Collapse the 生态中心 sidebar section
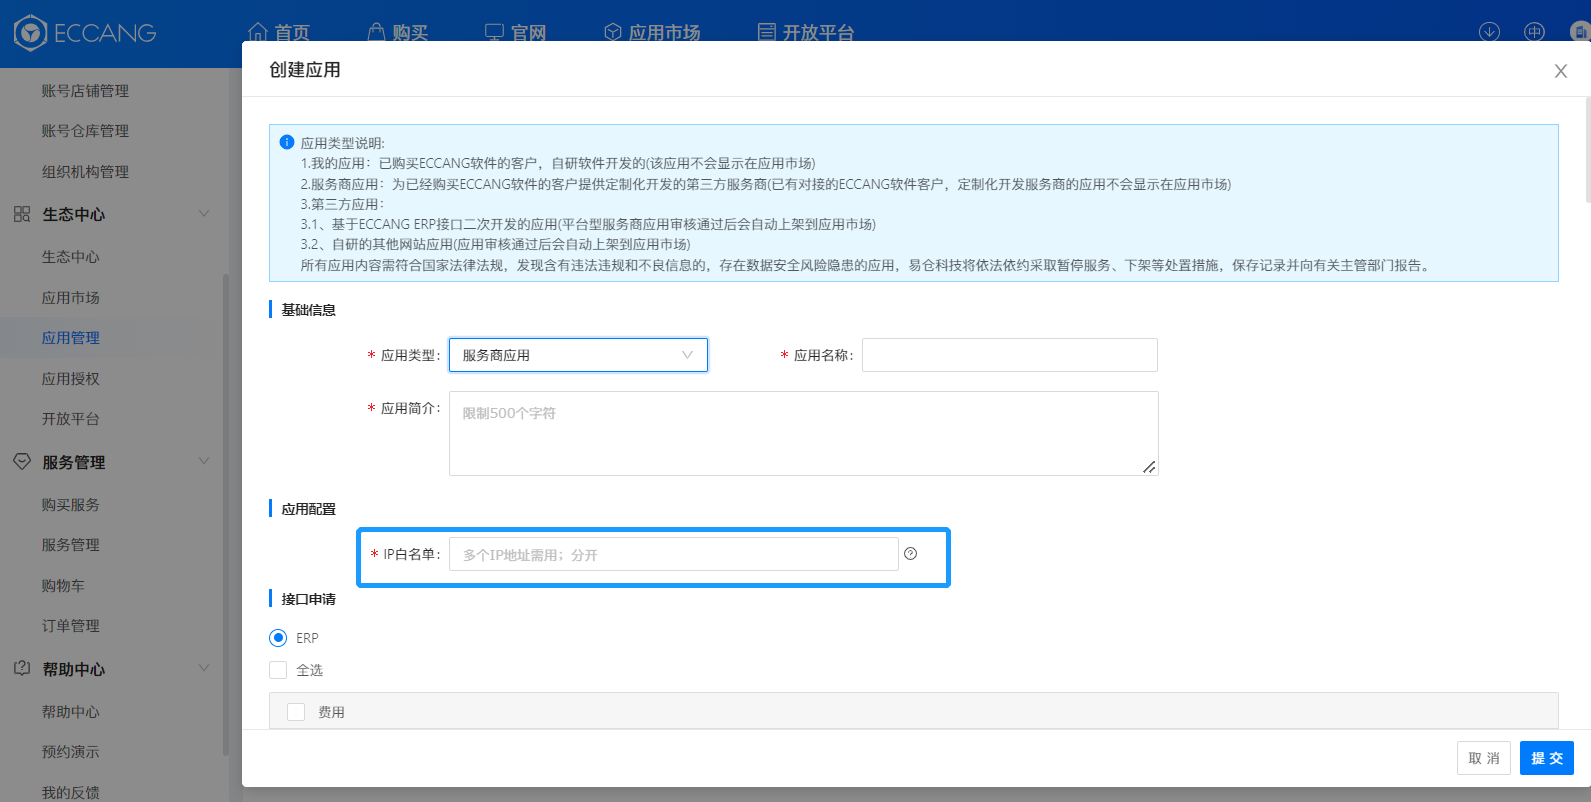The image size is (1591, 802). tap(205, 214)
